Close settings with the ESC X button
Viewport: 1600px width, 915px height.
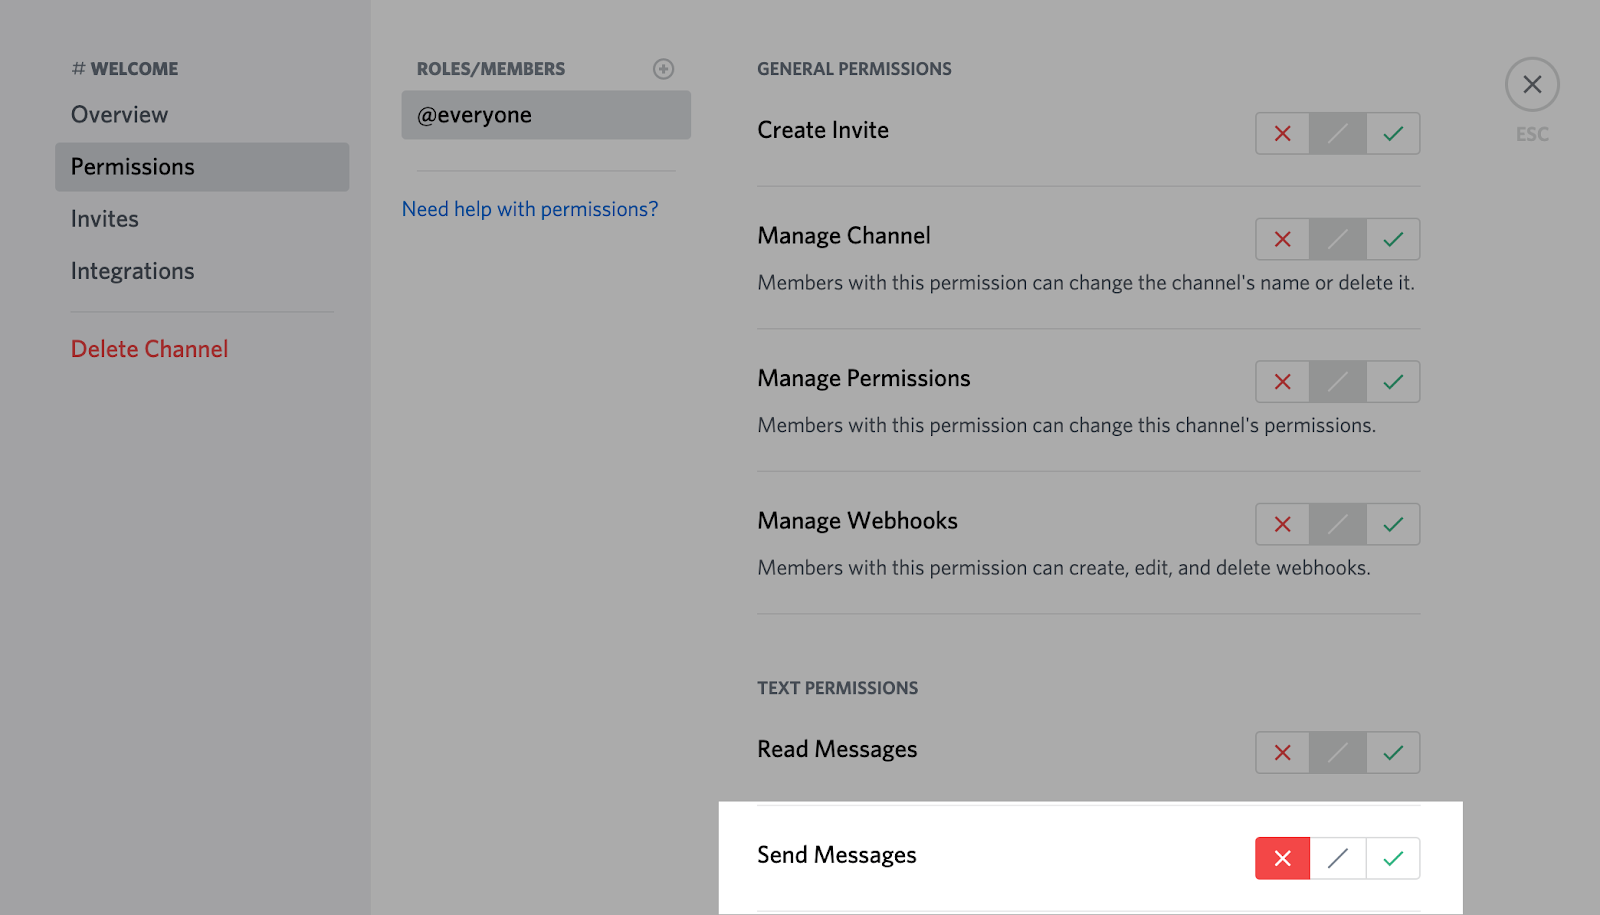pos(1531,85)
